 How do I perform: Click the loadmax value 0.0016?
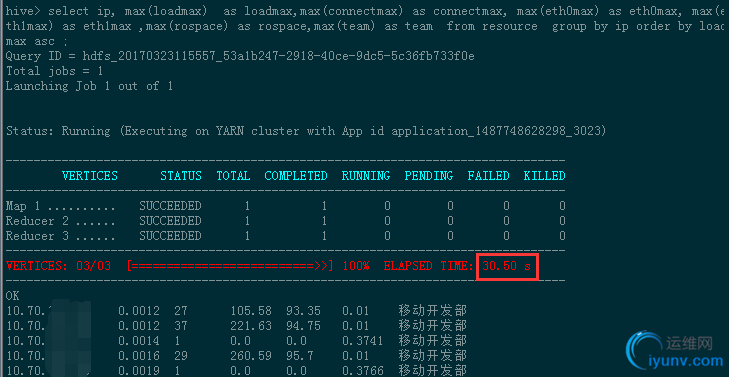[139, 356]
